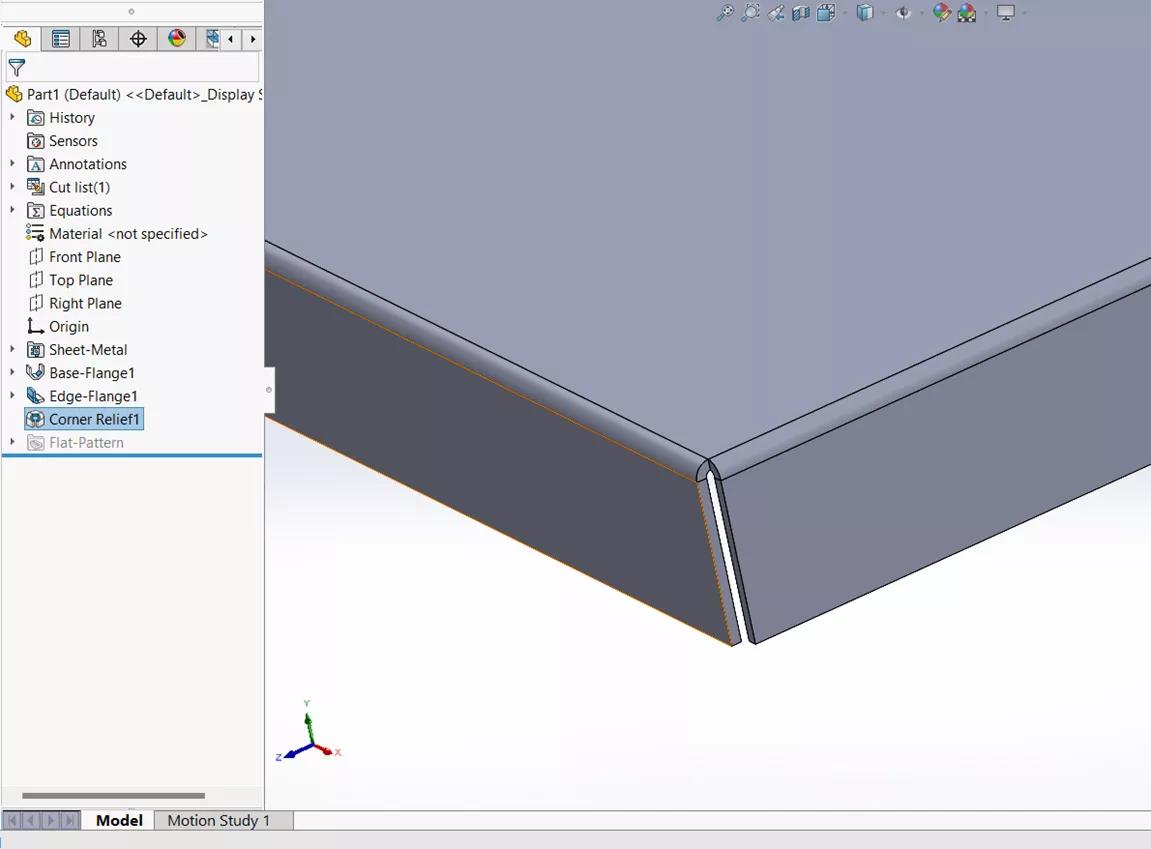Screen dimensions: 1151x849
Task: Switch to the PropertyManager tab
Action: (x=60, y=39)
